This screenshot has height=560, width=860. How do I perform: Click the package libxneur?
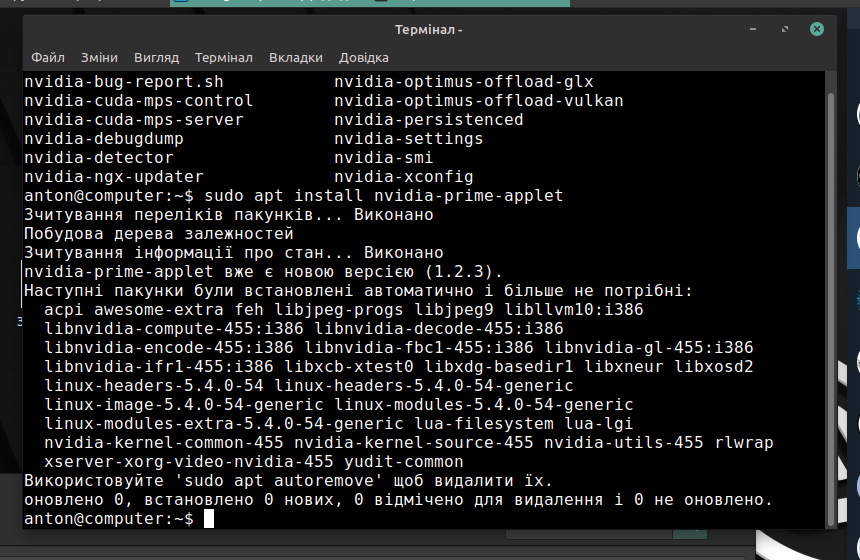click(x=624, y=367)
